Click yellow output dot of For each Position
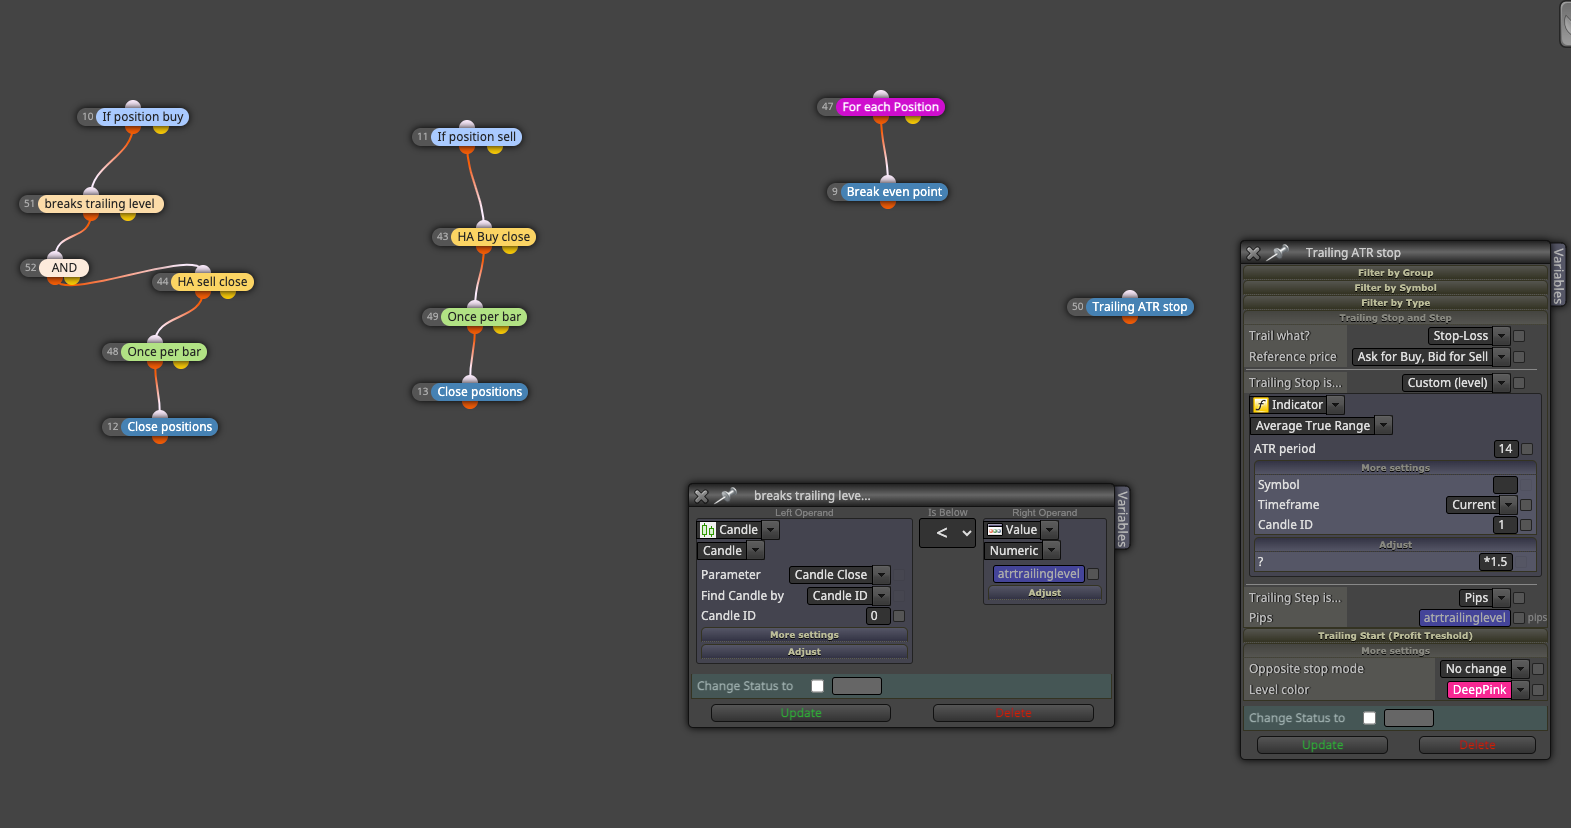The height and width of the screenshot is (828, 1571). (913, 119)
